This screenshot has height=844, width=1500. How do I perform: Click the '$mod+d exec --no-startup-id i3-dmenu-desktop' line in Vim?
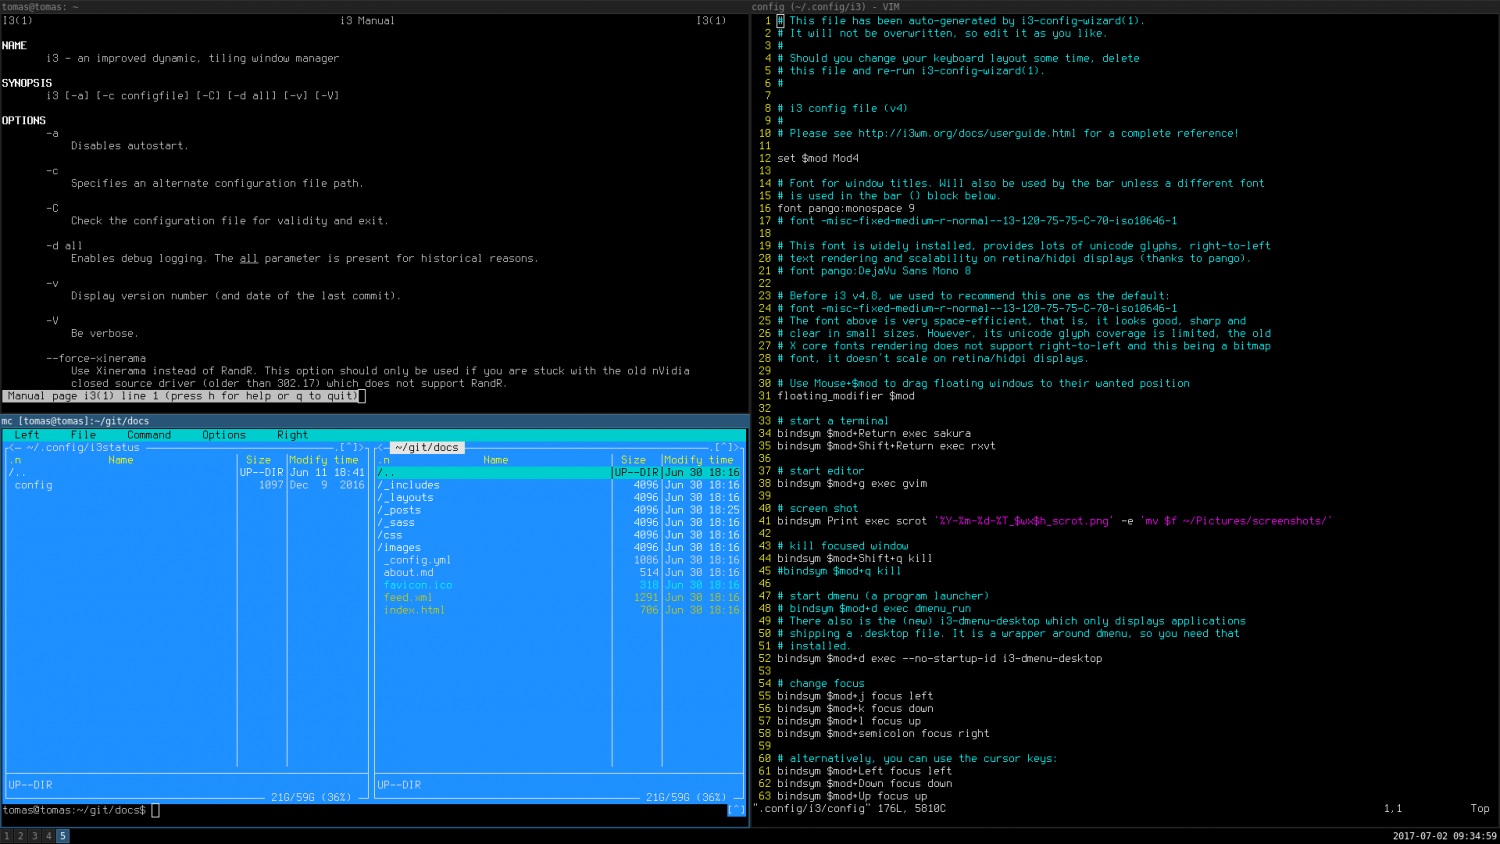point(940,658)
